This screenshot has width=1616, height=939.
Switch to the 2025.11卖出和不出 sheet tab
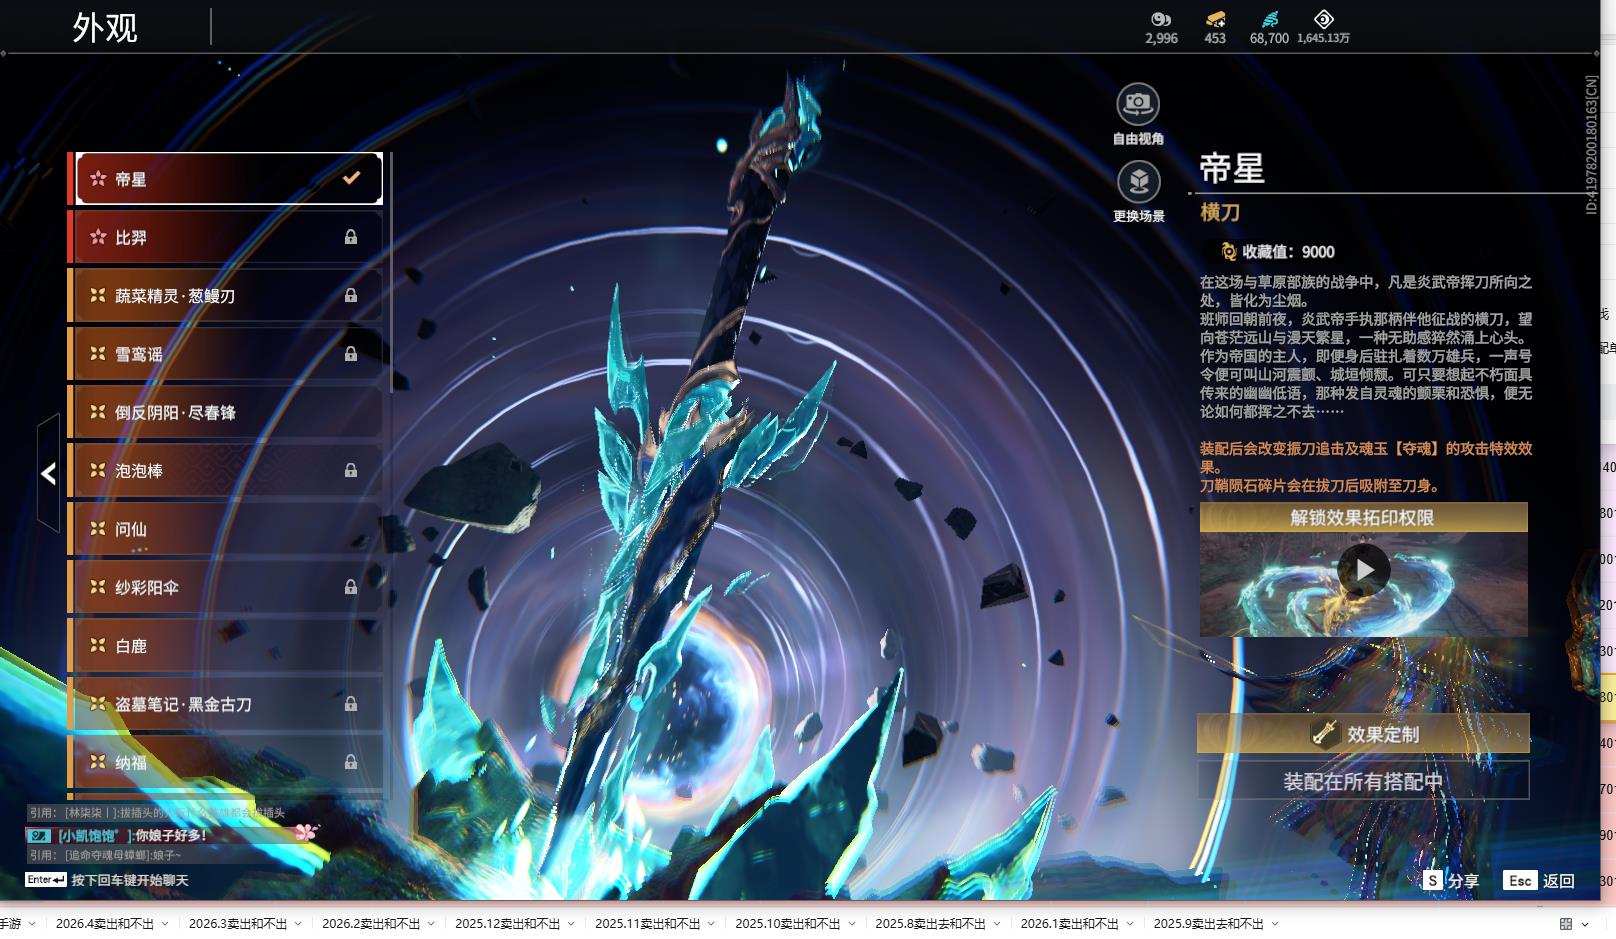point(648,924)
